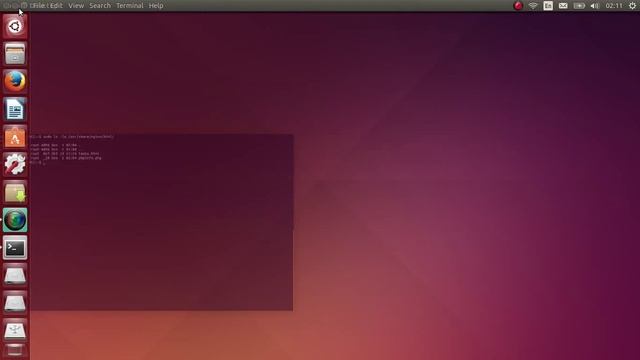Open the View menu
The height and width of the screenshot is (360, 640).
[x=76, y=6]
